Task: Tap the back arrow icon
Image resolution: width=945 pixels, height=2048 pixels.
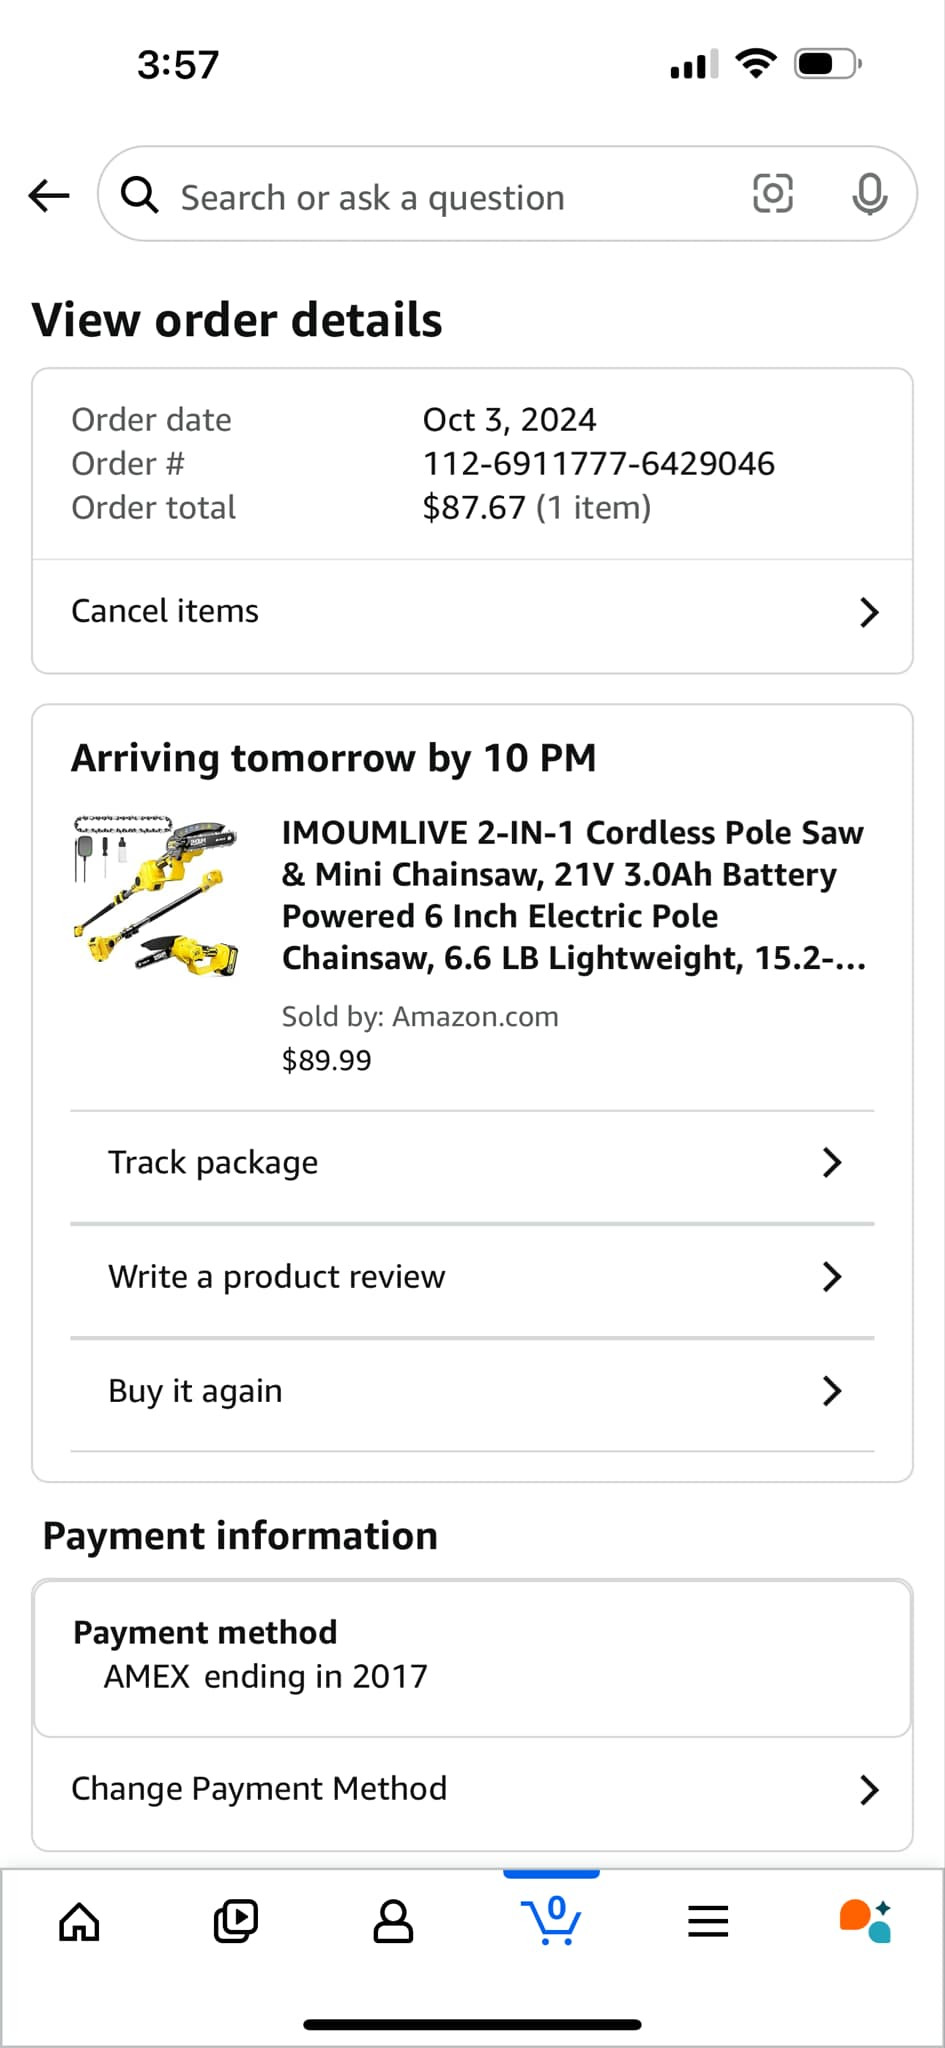Action: (49, 196)
